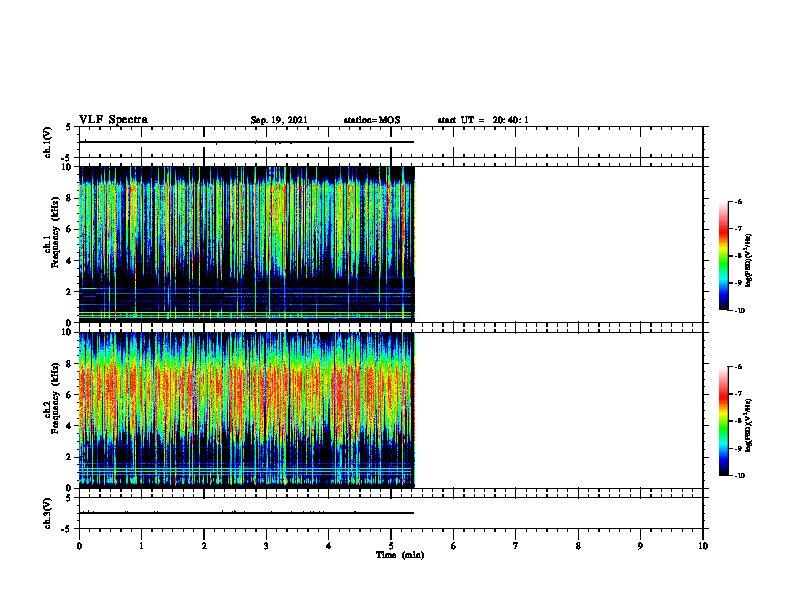Click the "station=MOS" label
792x612 pixels.
pyautogui.click(x=372, y=120)
